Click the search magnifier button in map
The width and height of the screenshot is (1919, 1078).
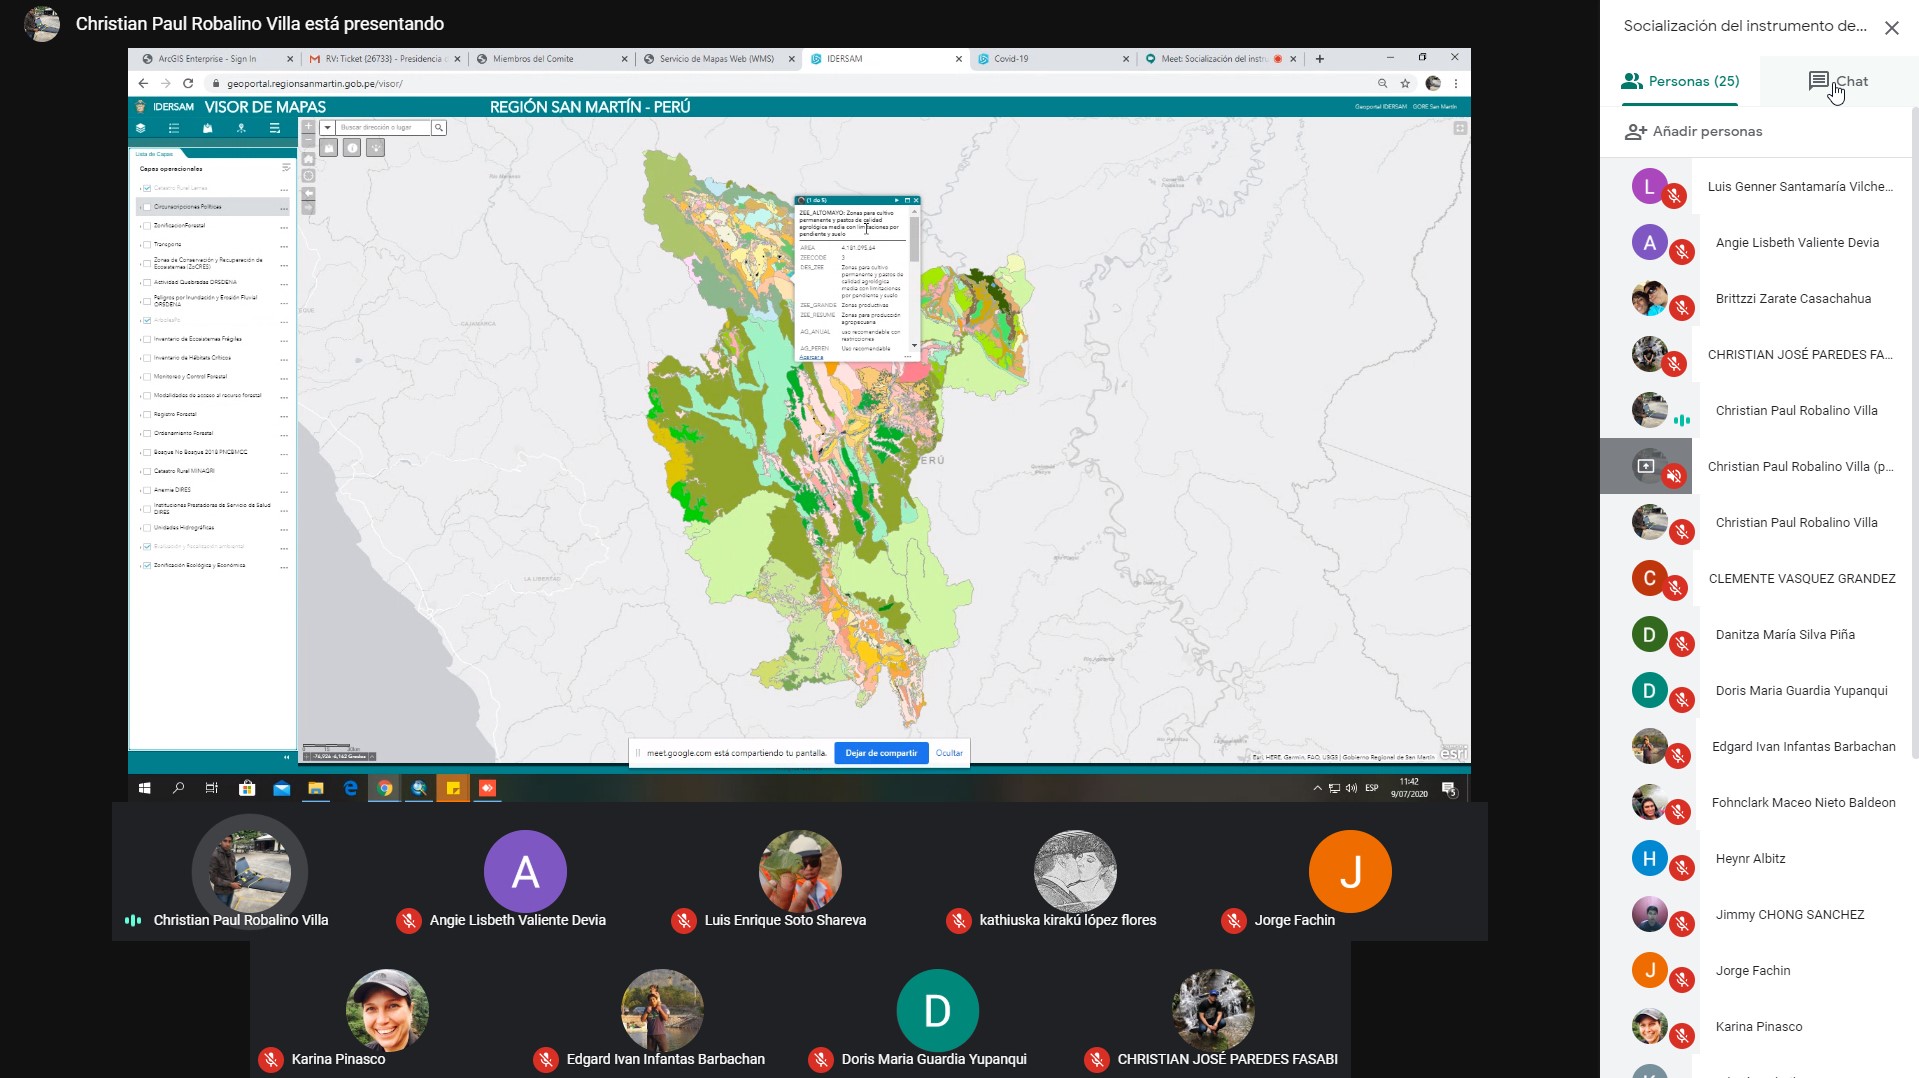438,128
